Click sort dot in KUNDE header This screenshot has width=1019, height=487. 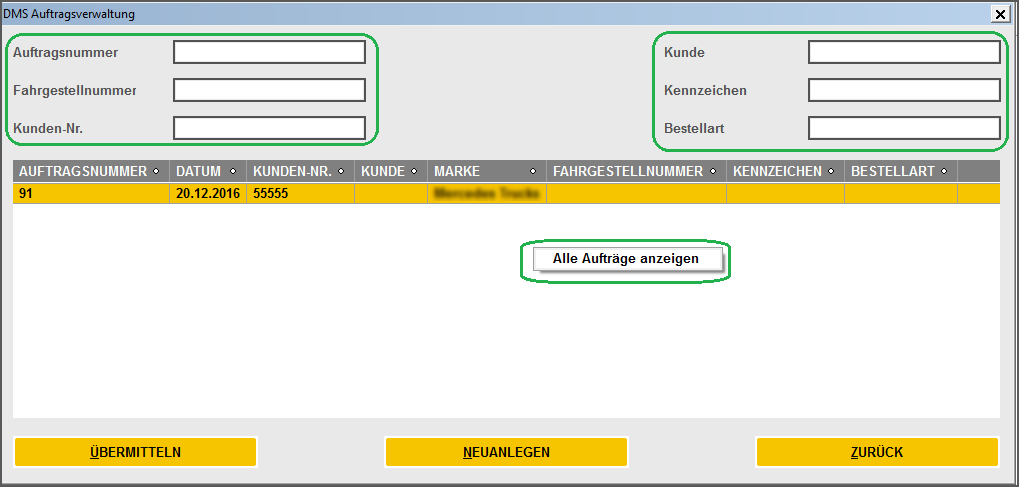pyautogui.click(x=415, y=172)
